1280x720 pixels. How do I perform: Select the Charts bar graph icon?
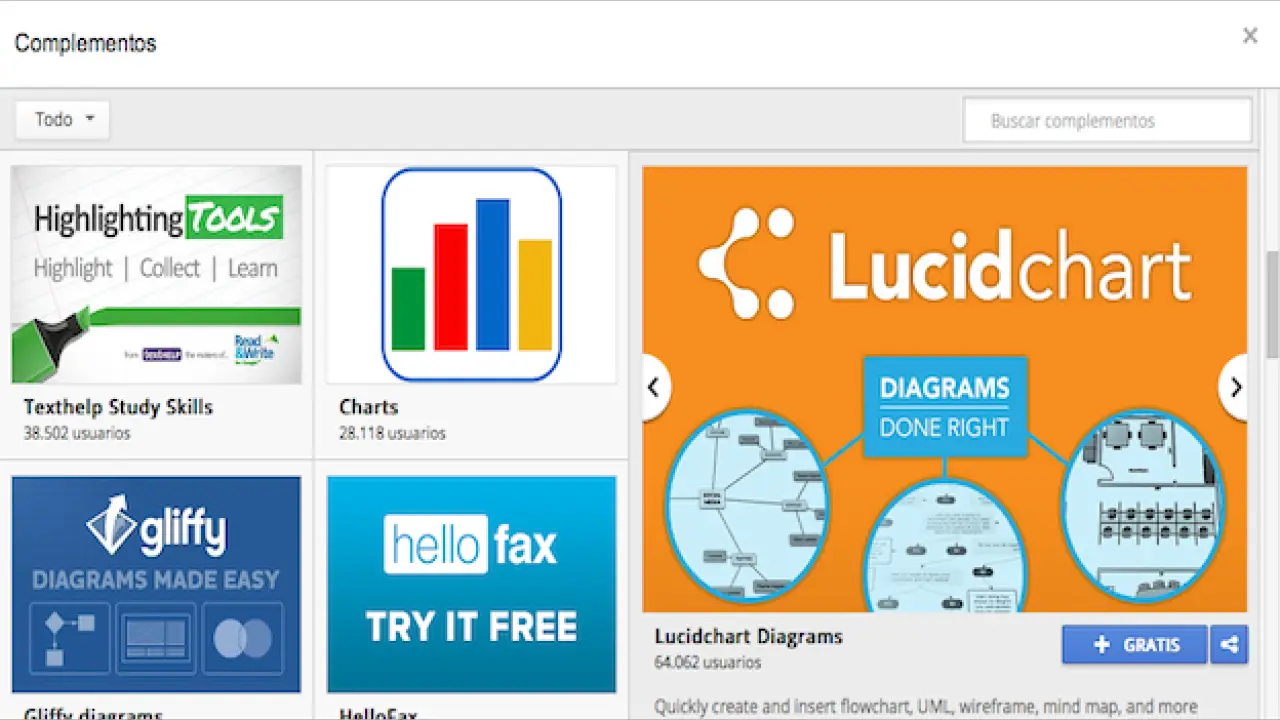[471, 274]
